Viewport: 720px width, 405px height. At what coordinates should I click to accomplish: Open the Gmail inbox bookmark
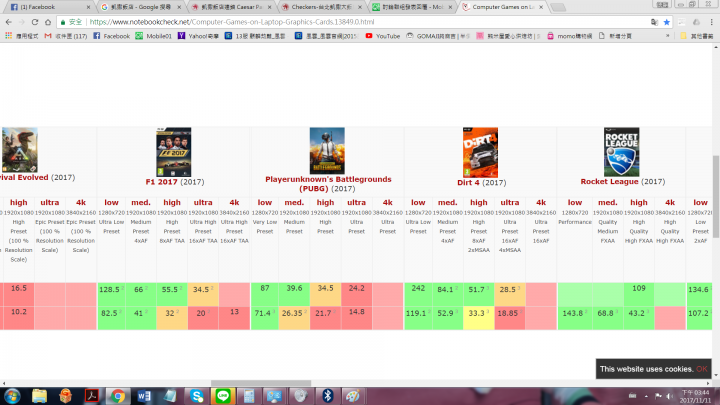[66, 36]
